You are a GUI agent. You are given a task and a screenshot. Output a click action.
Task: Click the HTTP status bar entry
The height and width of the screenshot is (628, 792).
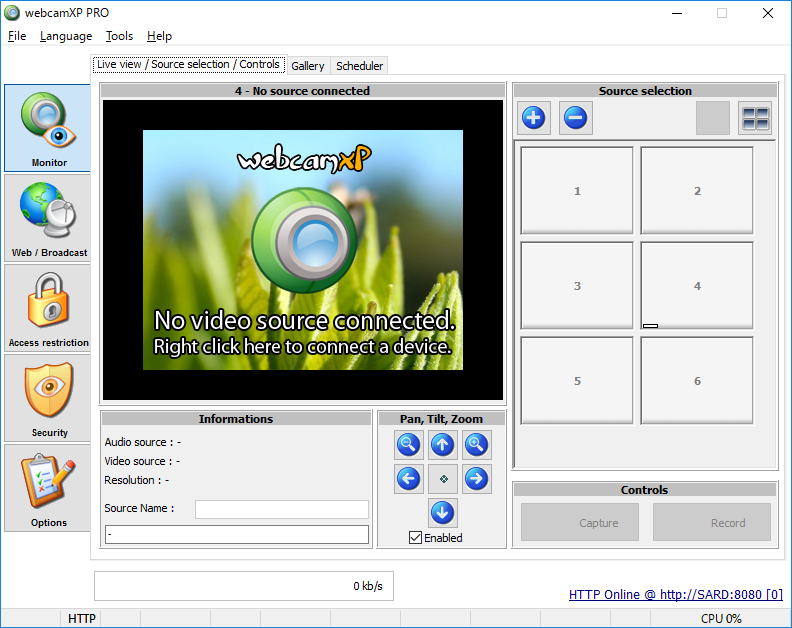(x=81, y=618)
